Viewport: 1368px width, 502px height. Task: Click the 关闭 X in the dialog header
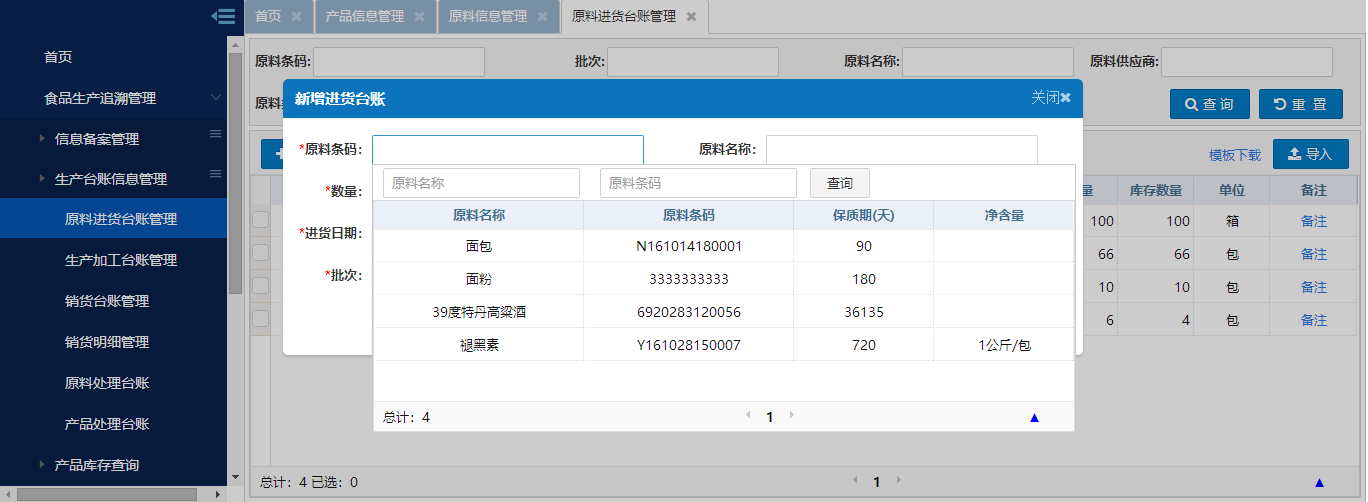click(x=1065, y=98)
